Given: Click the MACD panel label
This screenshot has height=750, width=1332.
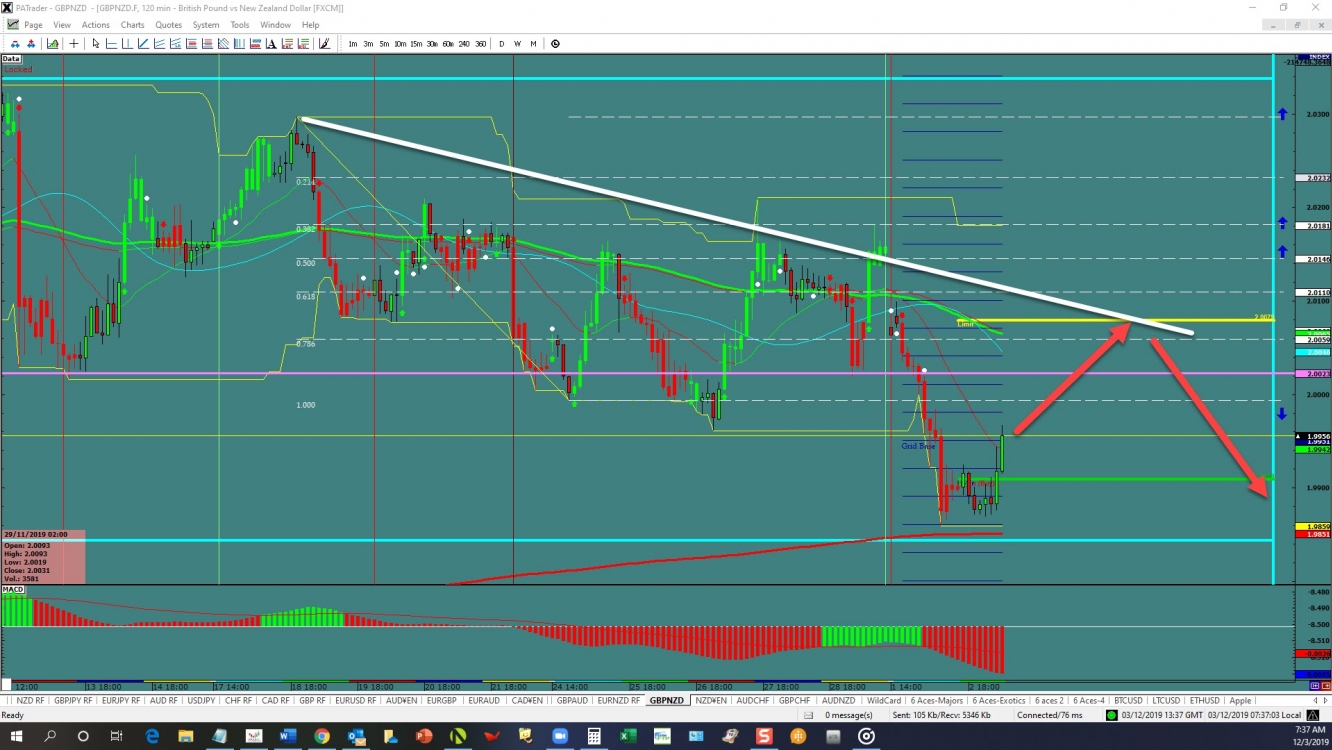Looking at the screenshot, I should 13,590.
